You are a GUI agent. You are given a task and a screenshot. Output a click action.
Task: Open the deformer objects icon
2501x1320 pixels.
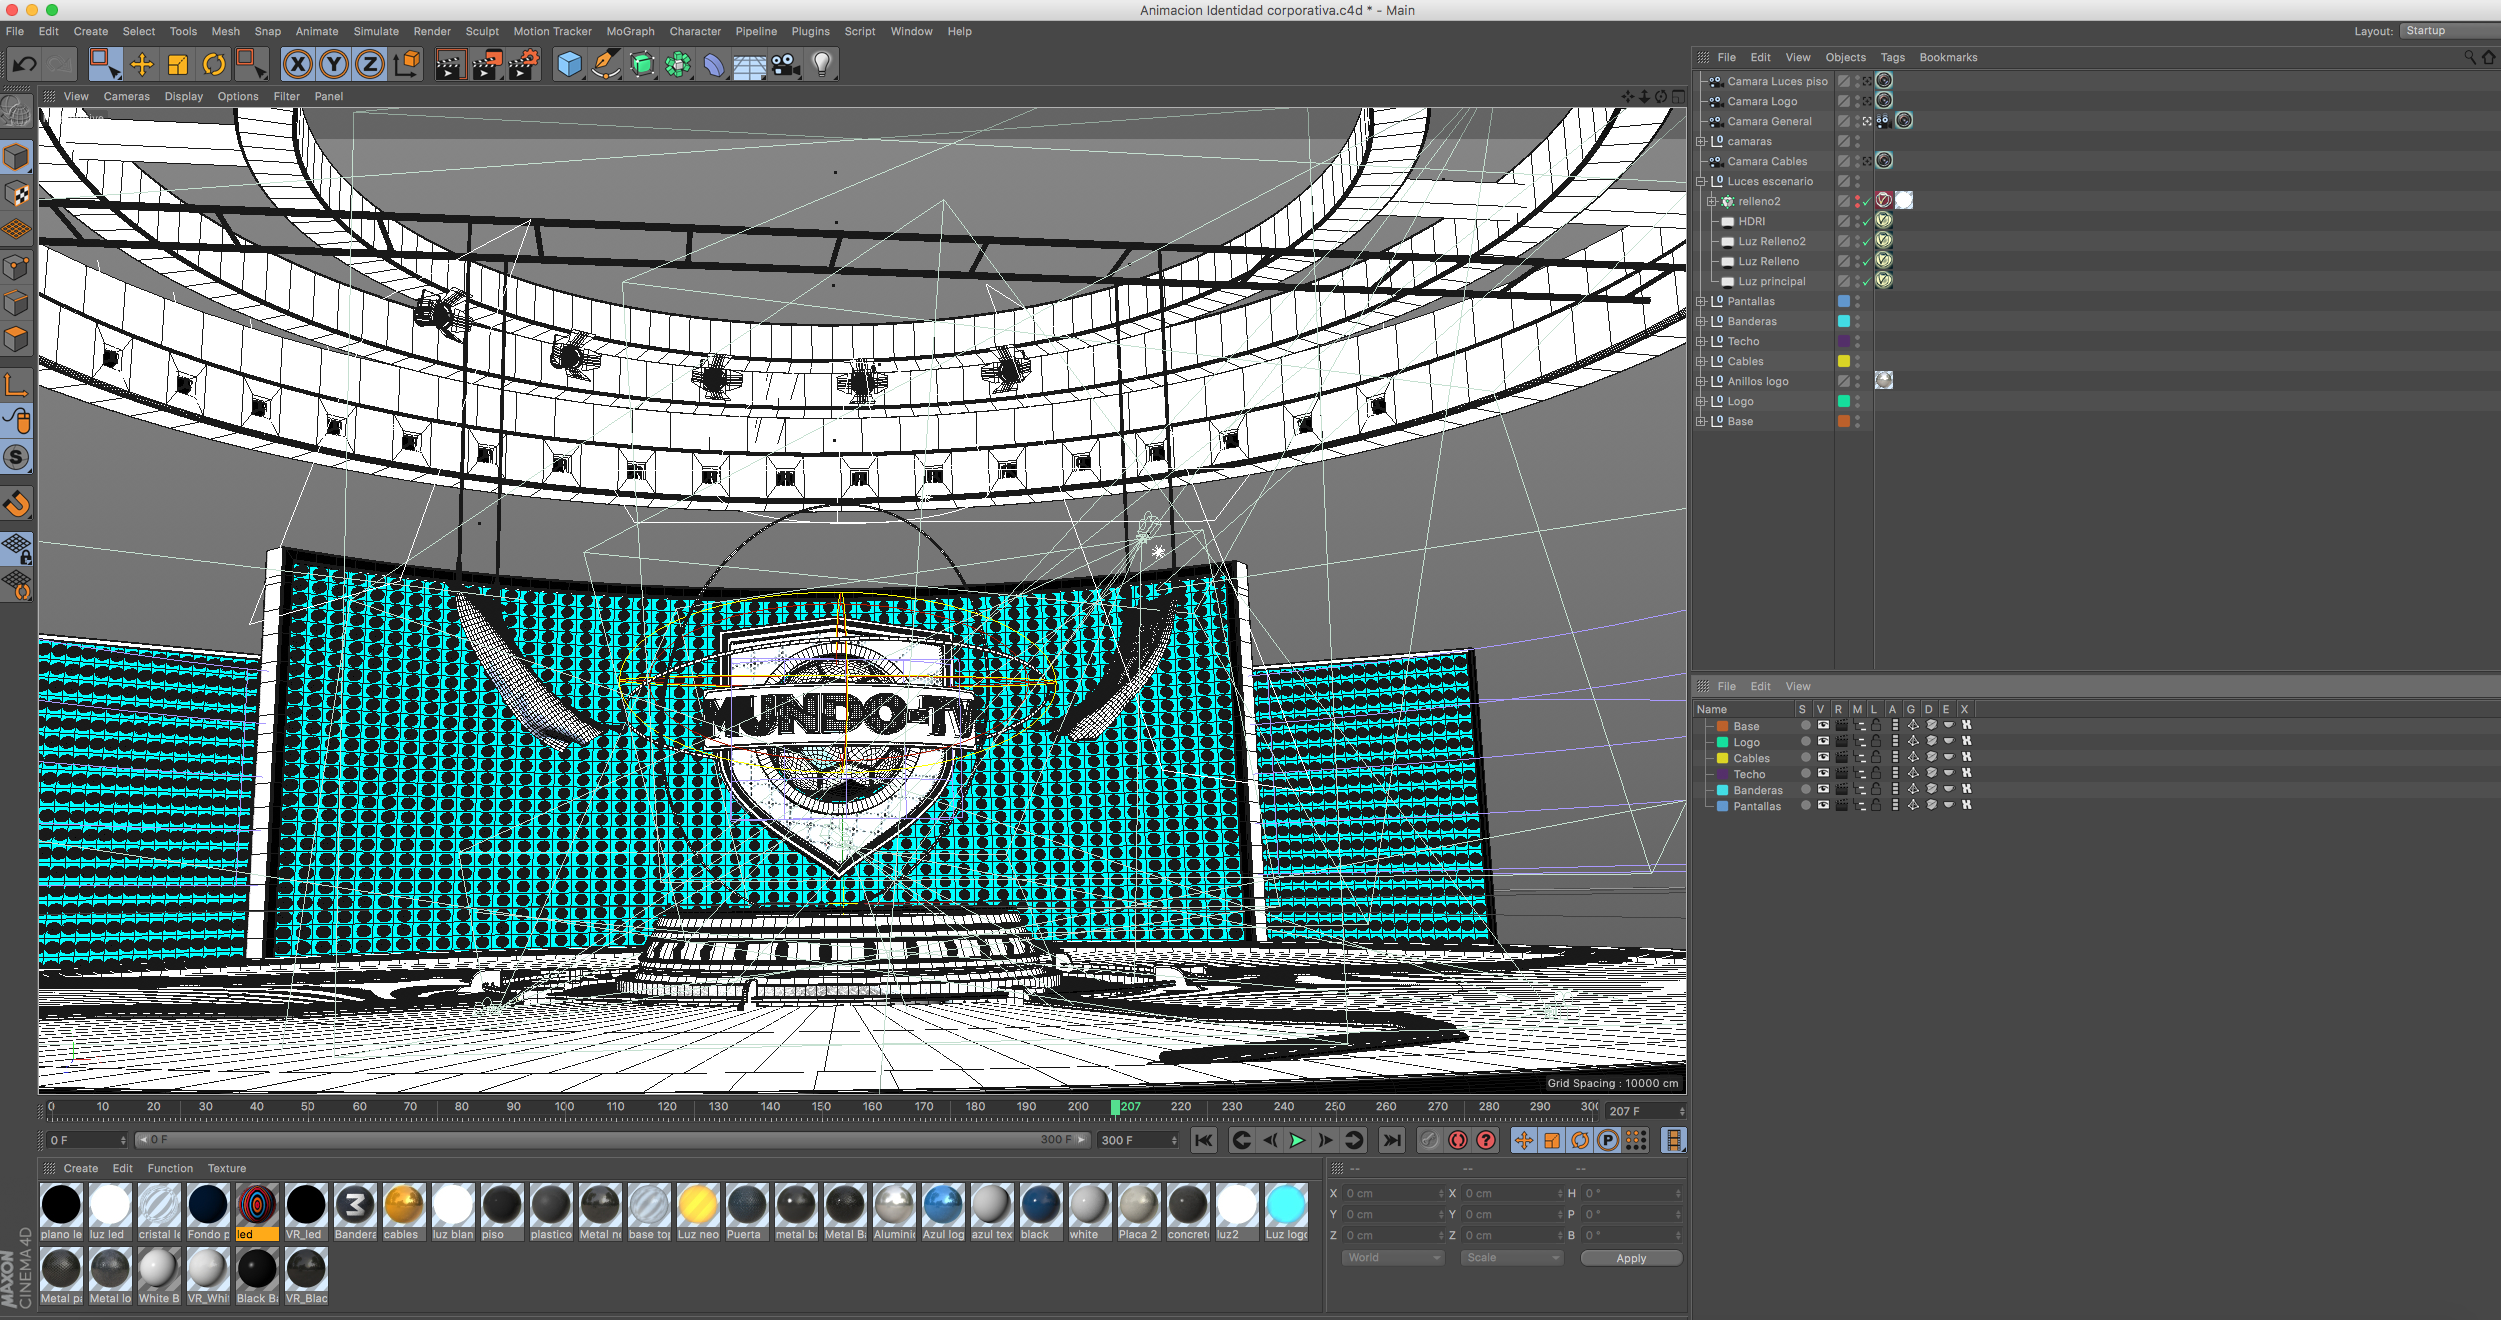tap(714, 65)
